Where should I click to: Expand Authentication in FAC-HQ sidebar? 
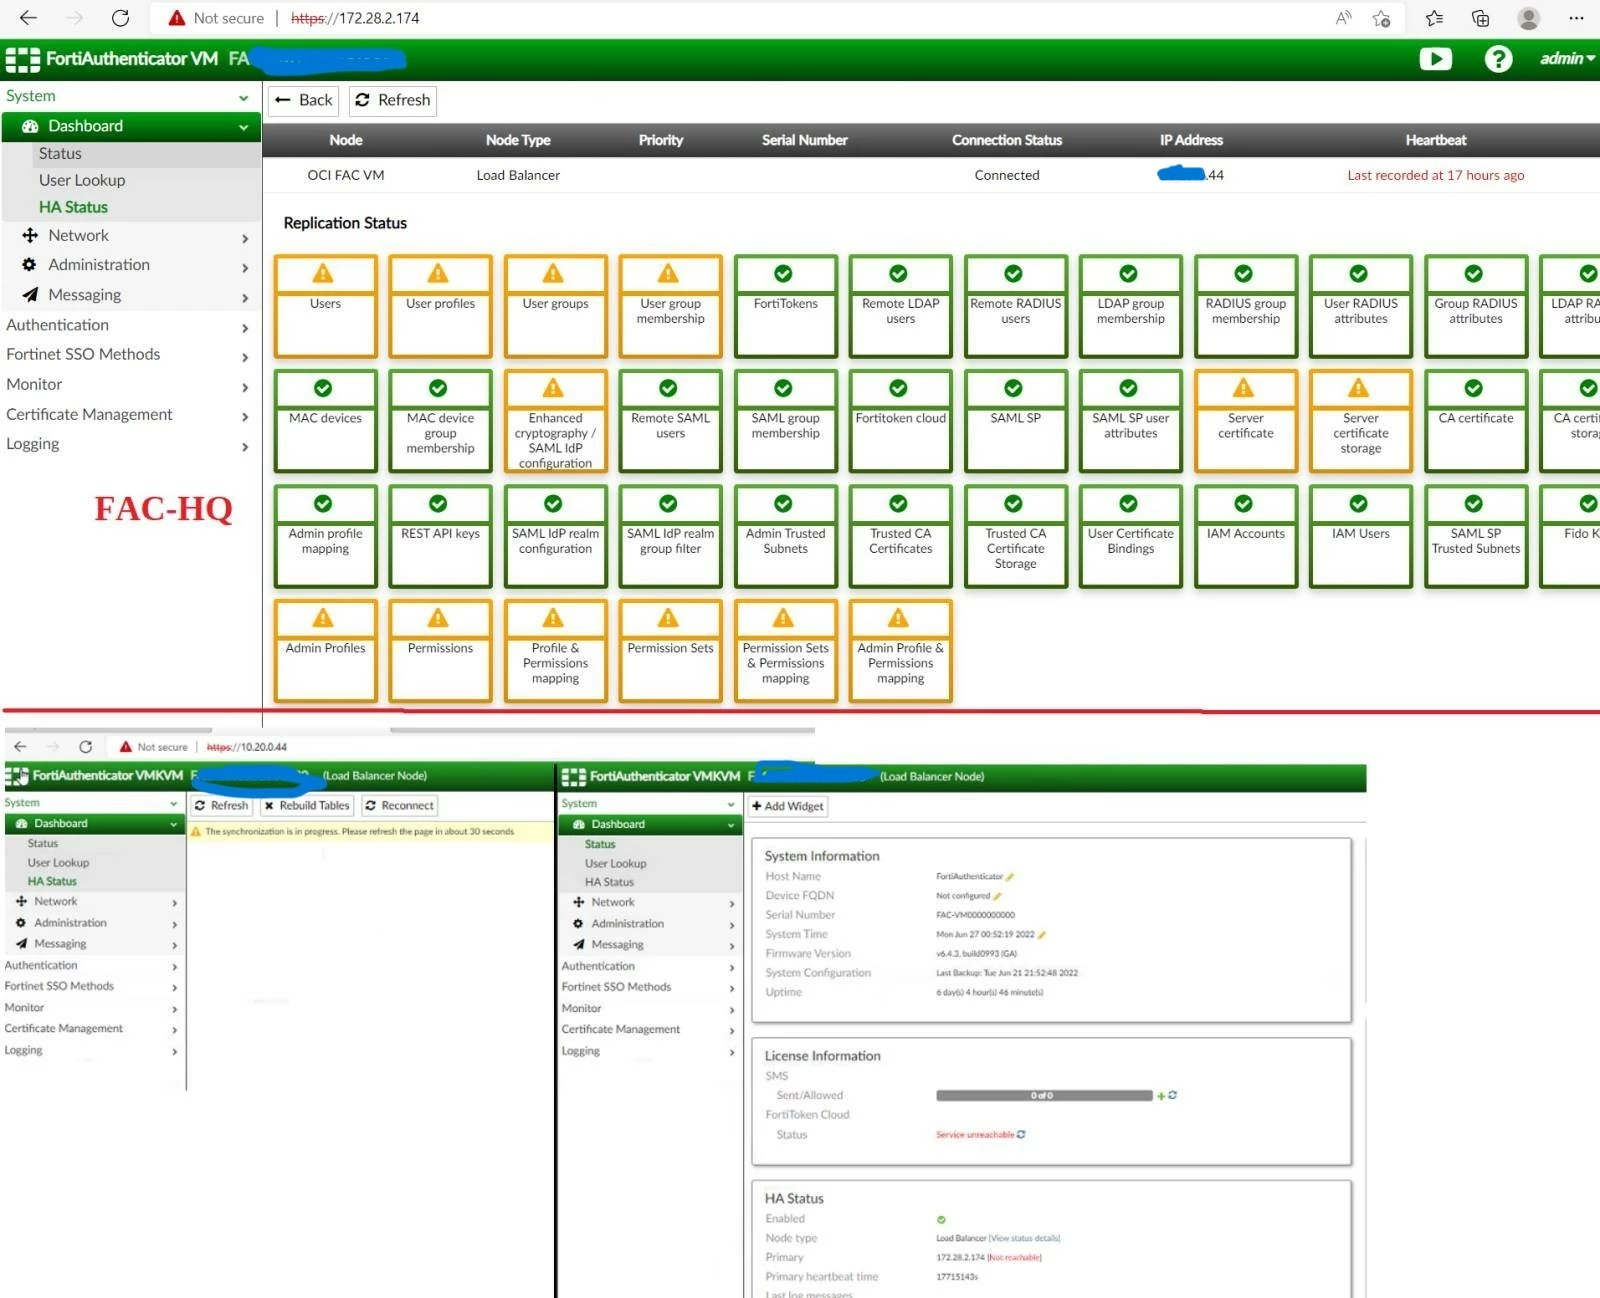tap(130, 325)
